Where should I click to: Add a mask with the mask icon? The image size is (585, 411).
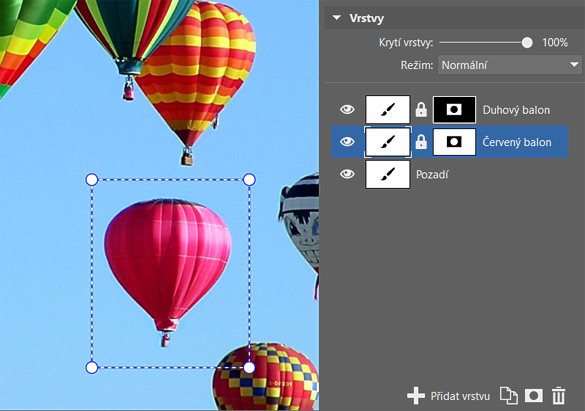point(534,396)
